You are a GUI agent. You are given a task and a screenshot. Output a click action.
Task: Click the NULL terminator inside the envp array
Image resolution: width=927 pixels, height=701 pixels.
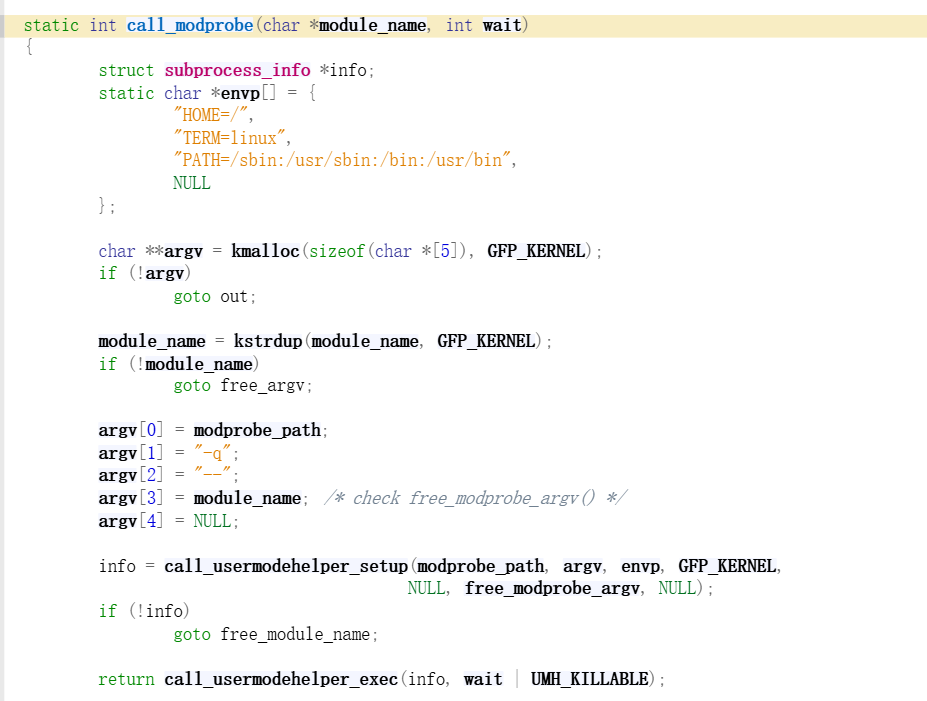pyautogui.click(x=192, y=183)
